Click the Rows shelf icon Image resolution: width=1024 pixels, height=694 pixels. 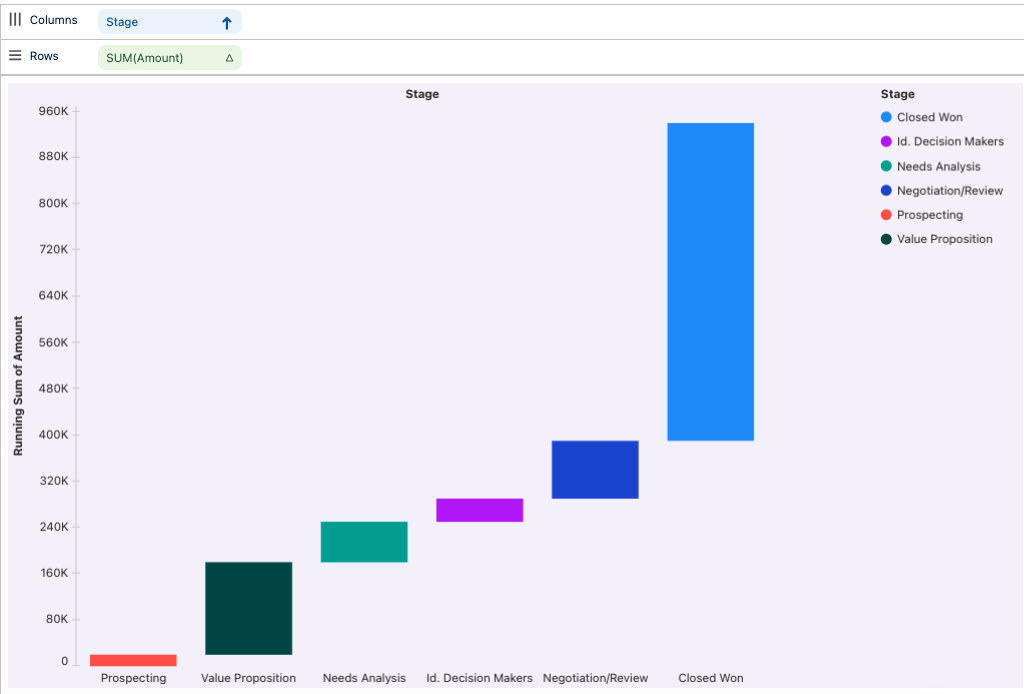pos(15,55)
